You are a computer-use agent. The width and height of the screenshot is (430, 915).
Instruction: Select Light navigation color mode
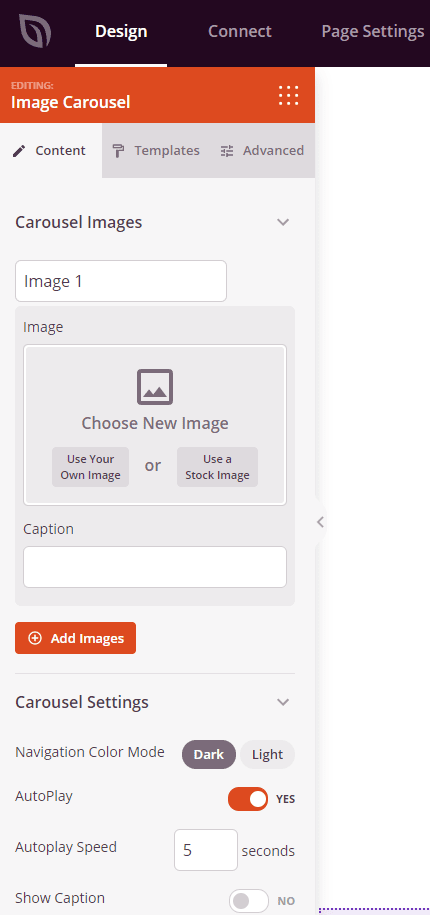tap(268, 755)
